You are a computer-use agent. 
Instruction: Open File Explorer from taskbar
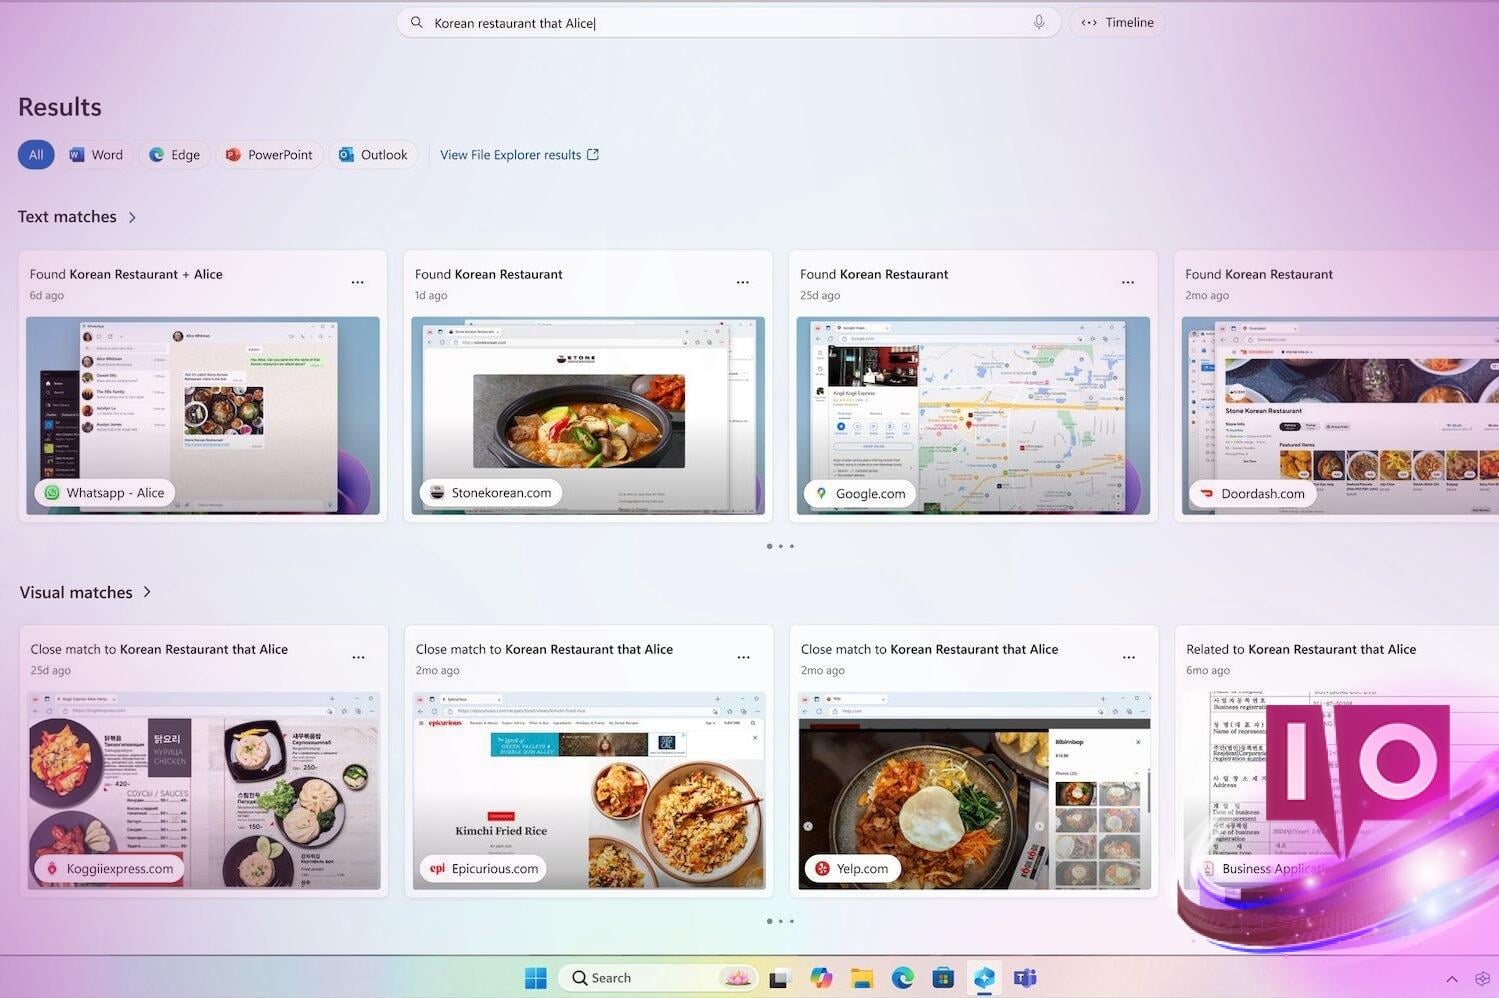click(x=862, y=978)
